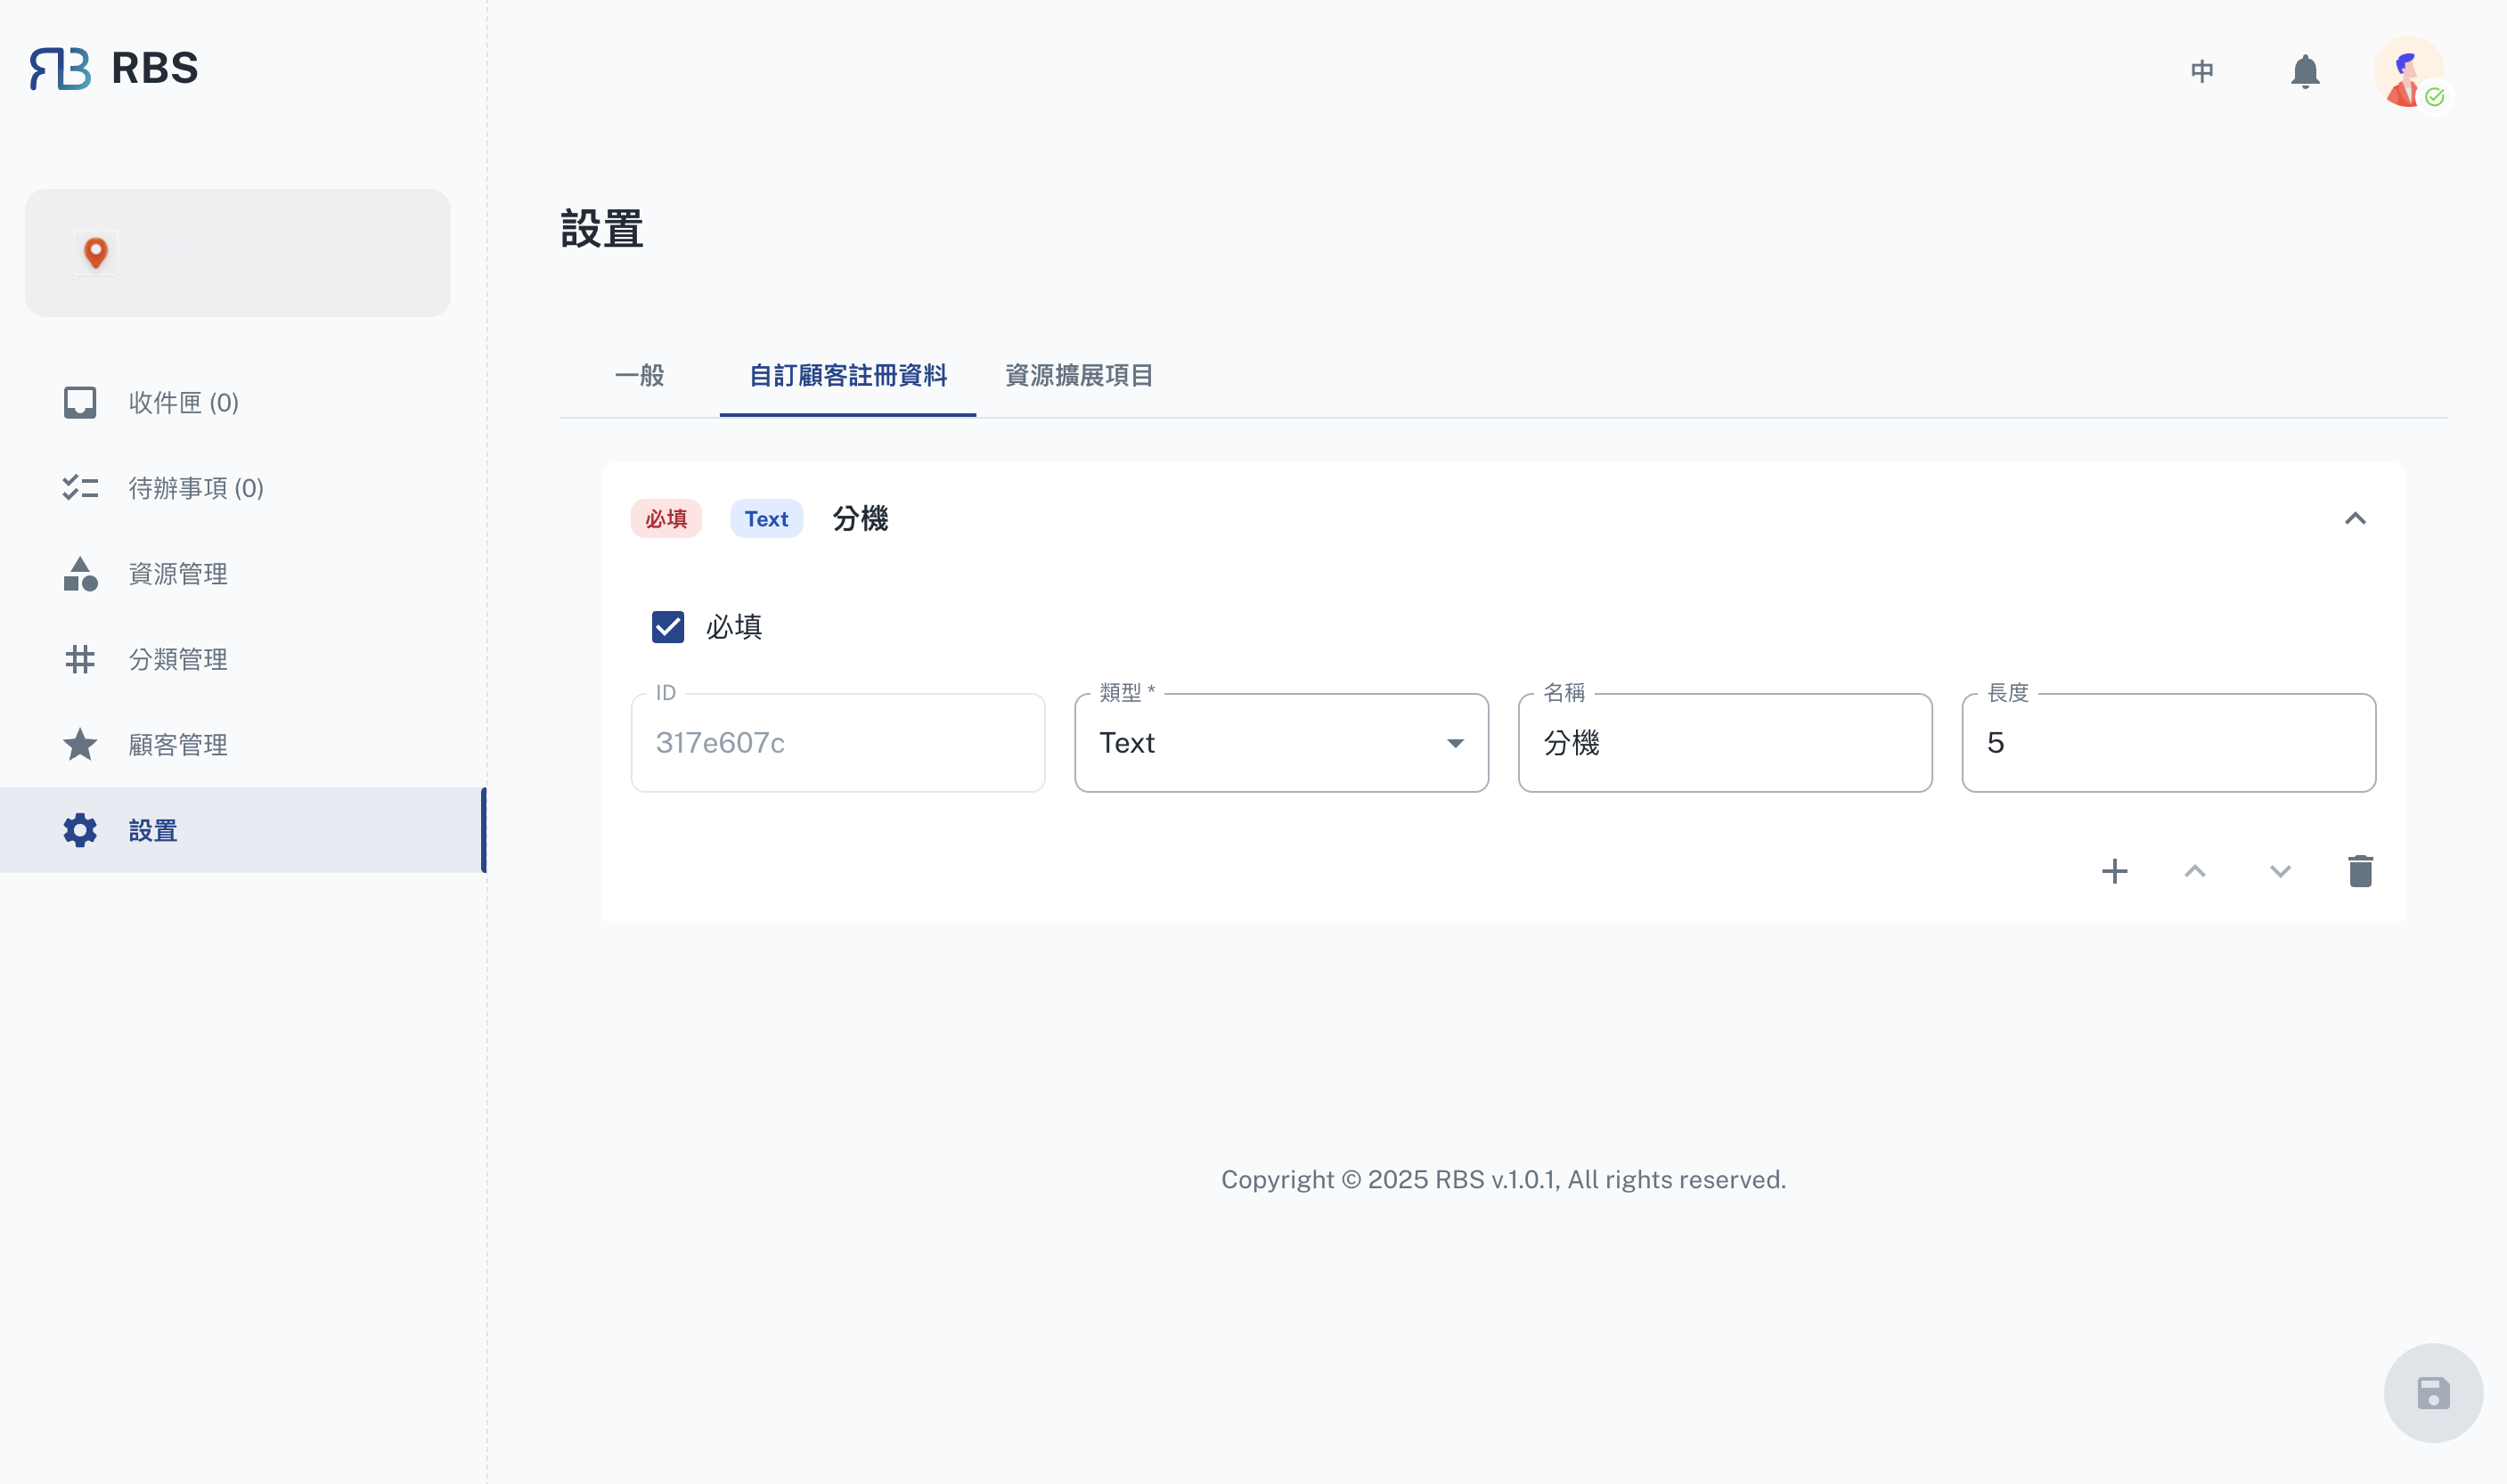
Task: Move the field up with arrow icon
Action: click(2194, 871)
